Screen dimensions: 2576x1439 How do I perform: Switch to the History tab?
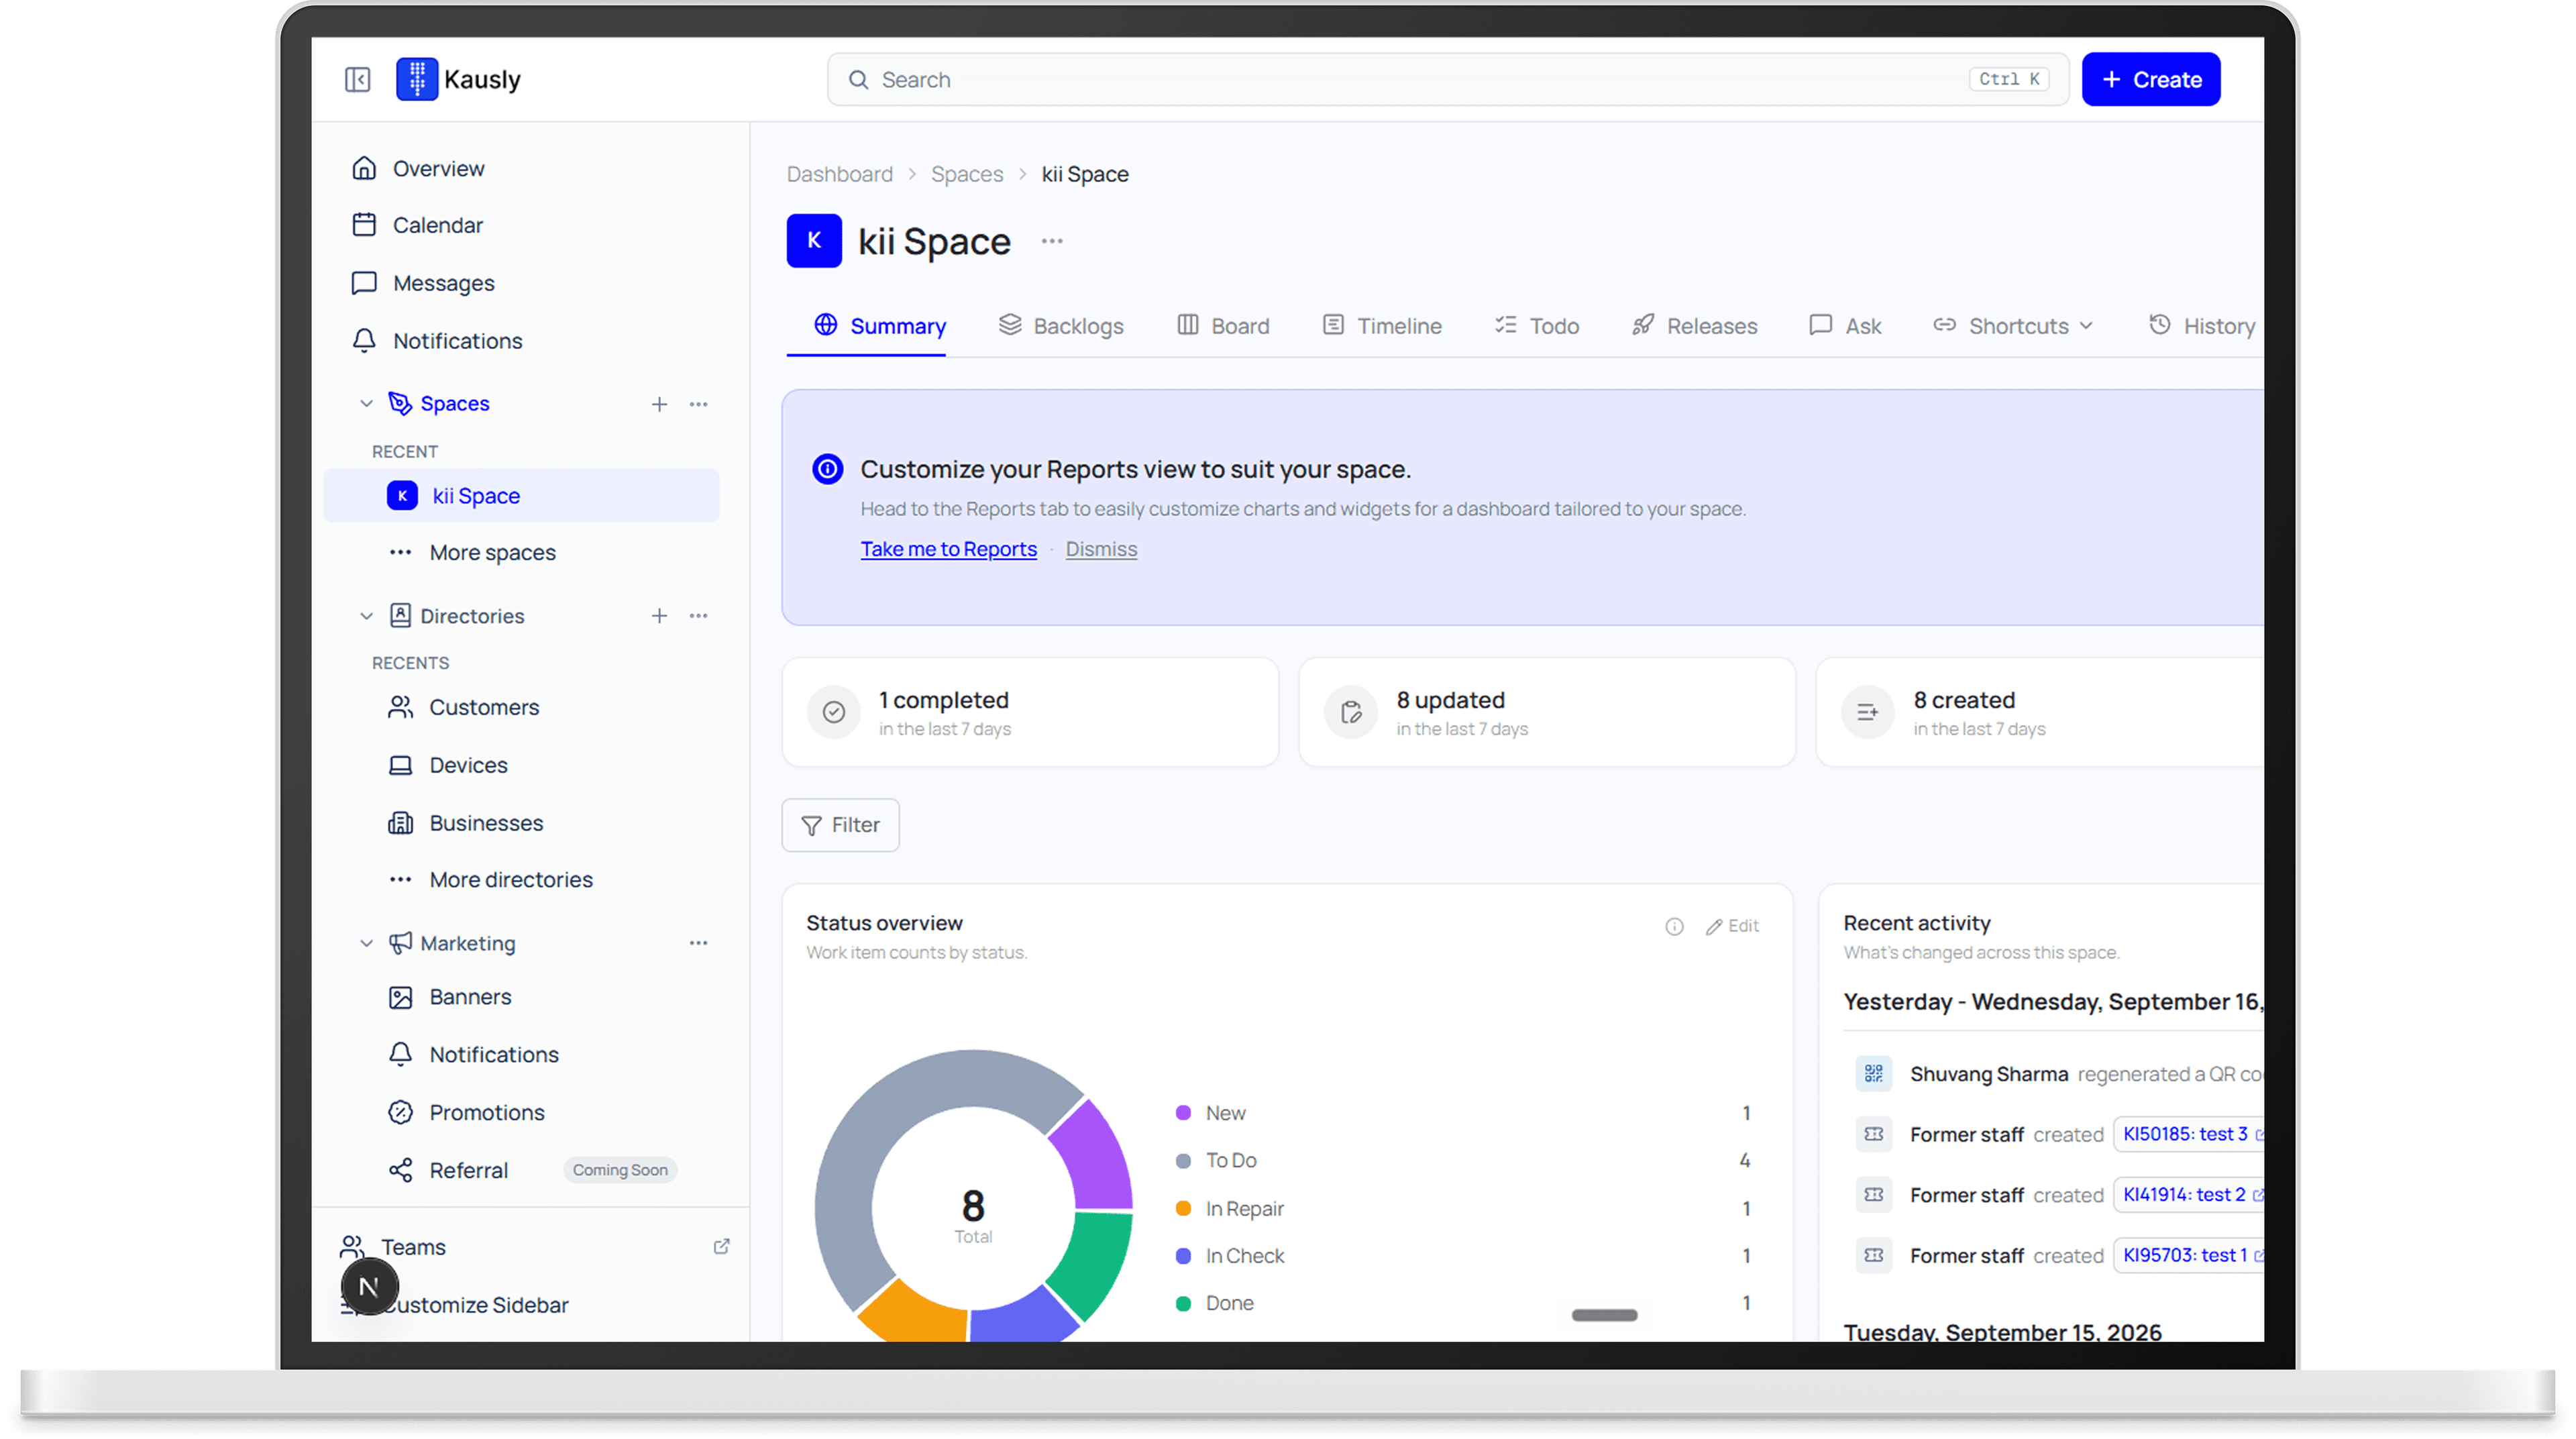click(x=2202, y=326)
